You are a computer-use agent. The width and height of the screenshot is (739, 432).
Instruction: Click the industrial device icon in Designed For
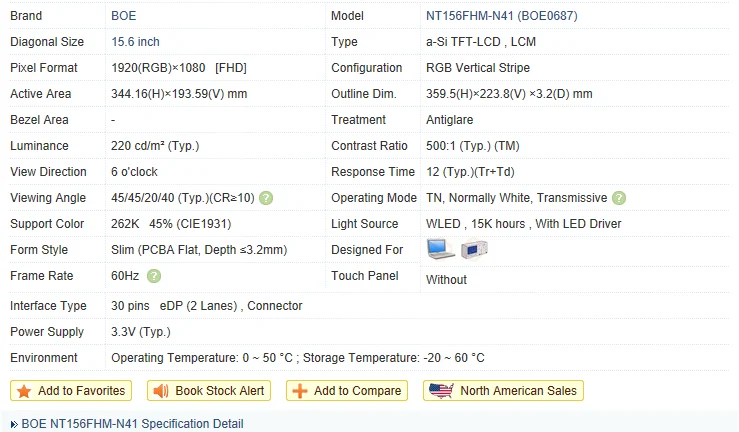474,249
